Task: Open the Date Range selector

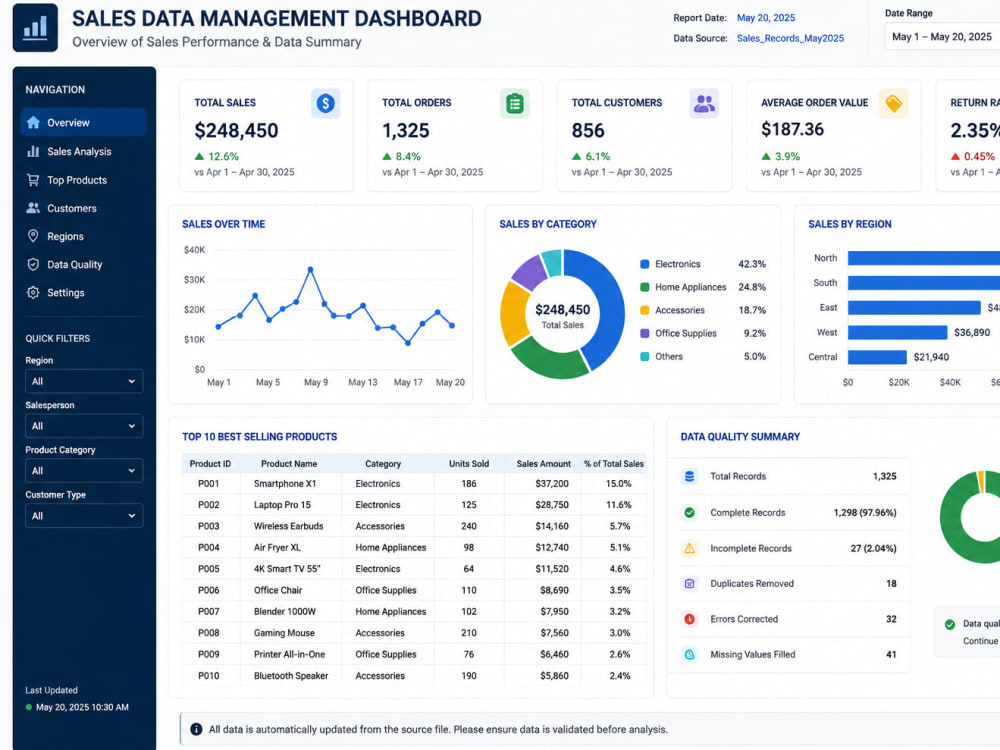Action: (943, 37)
